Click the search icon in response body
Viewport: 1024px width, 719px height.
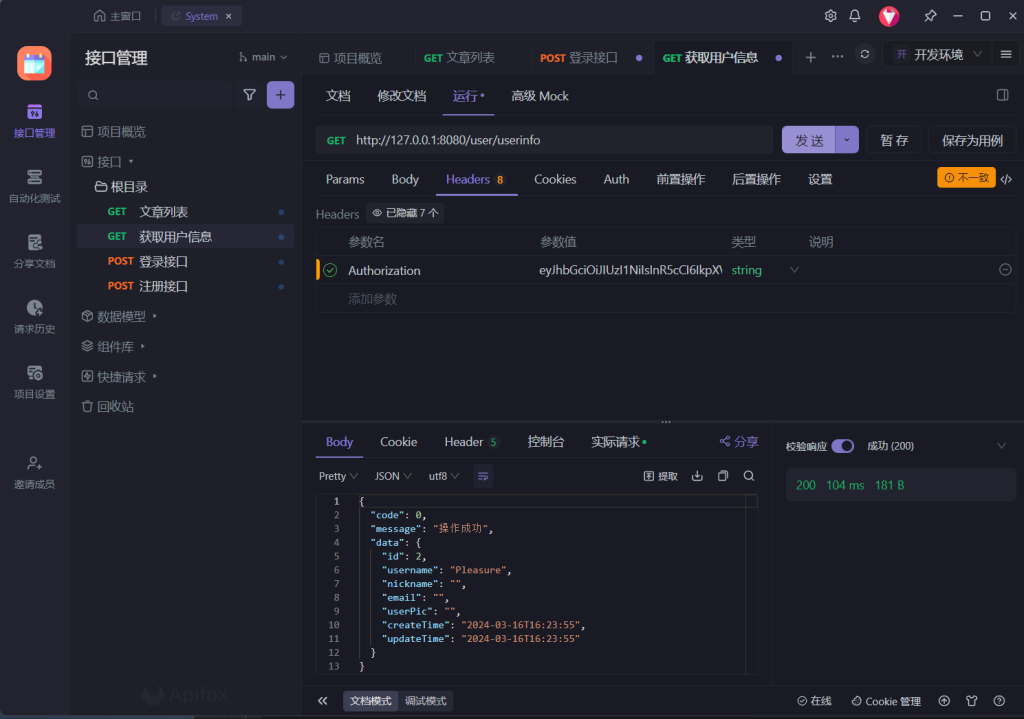click(748, 476)
